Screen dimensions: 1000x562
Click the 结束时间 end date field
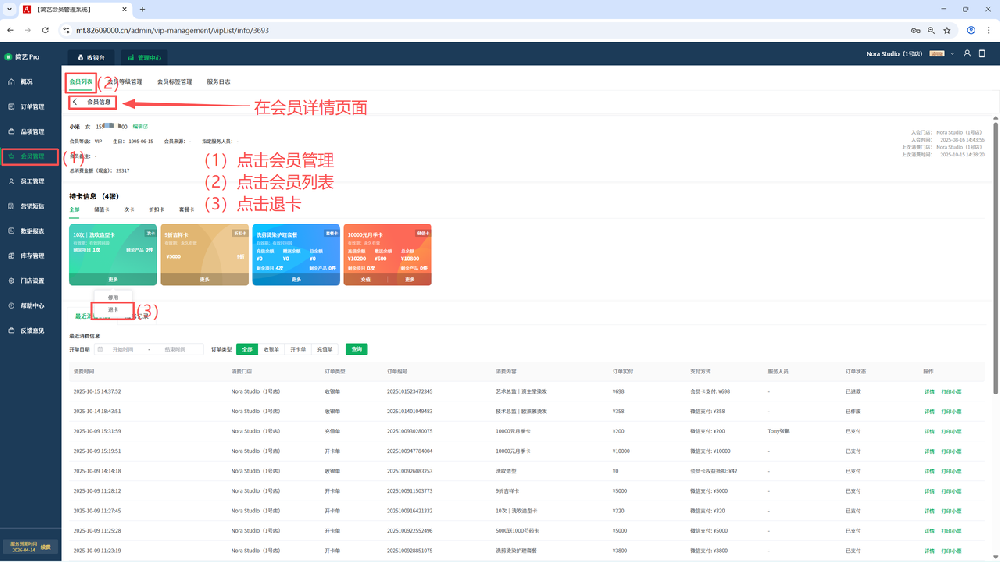pos(175,350)
